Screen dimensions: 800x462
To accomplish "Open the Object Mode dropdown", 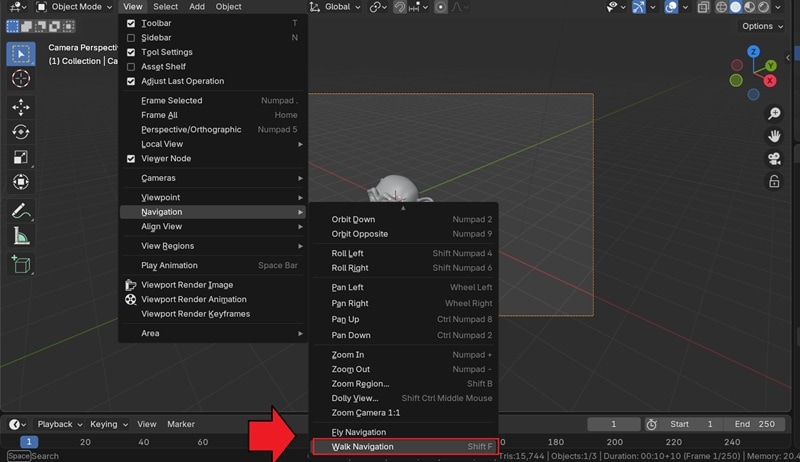I will click(x=74, y=7).
